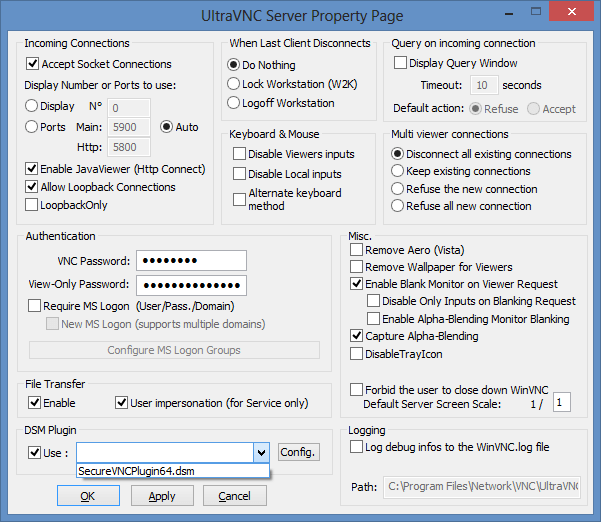Image resolution: width=601 pixels, height=522 pixels.
Task: Choose SecureVNCPlugin64.dsm from the list
Action: [173, 471]
